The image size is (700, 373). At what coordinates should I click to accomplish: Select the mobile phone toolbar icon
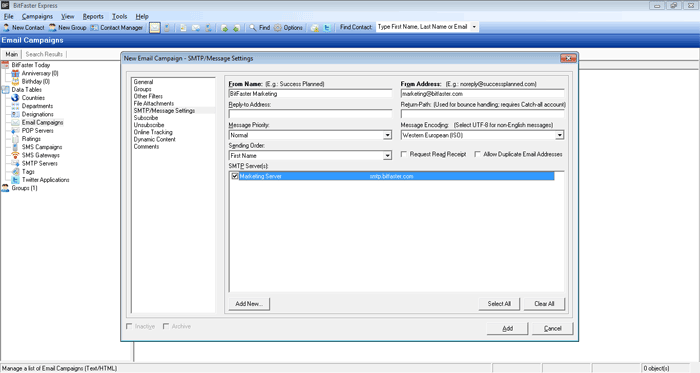pyautogui.click(x=167, y=28)
